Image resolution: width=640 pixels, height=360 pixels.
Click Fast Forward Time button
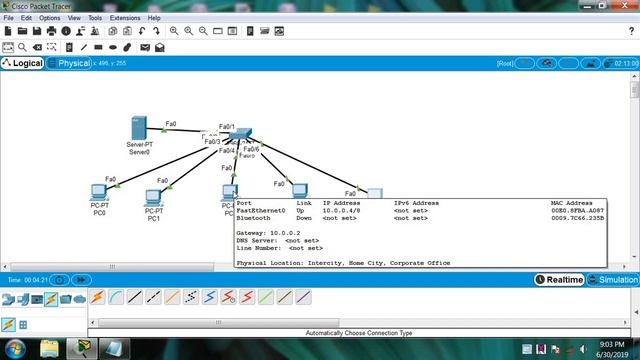(x=81, y=280)
